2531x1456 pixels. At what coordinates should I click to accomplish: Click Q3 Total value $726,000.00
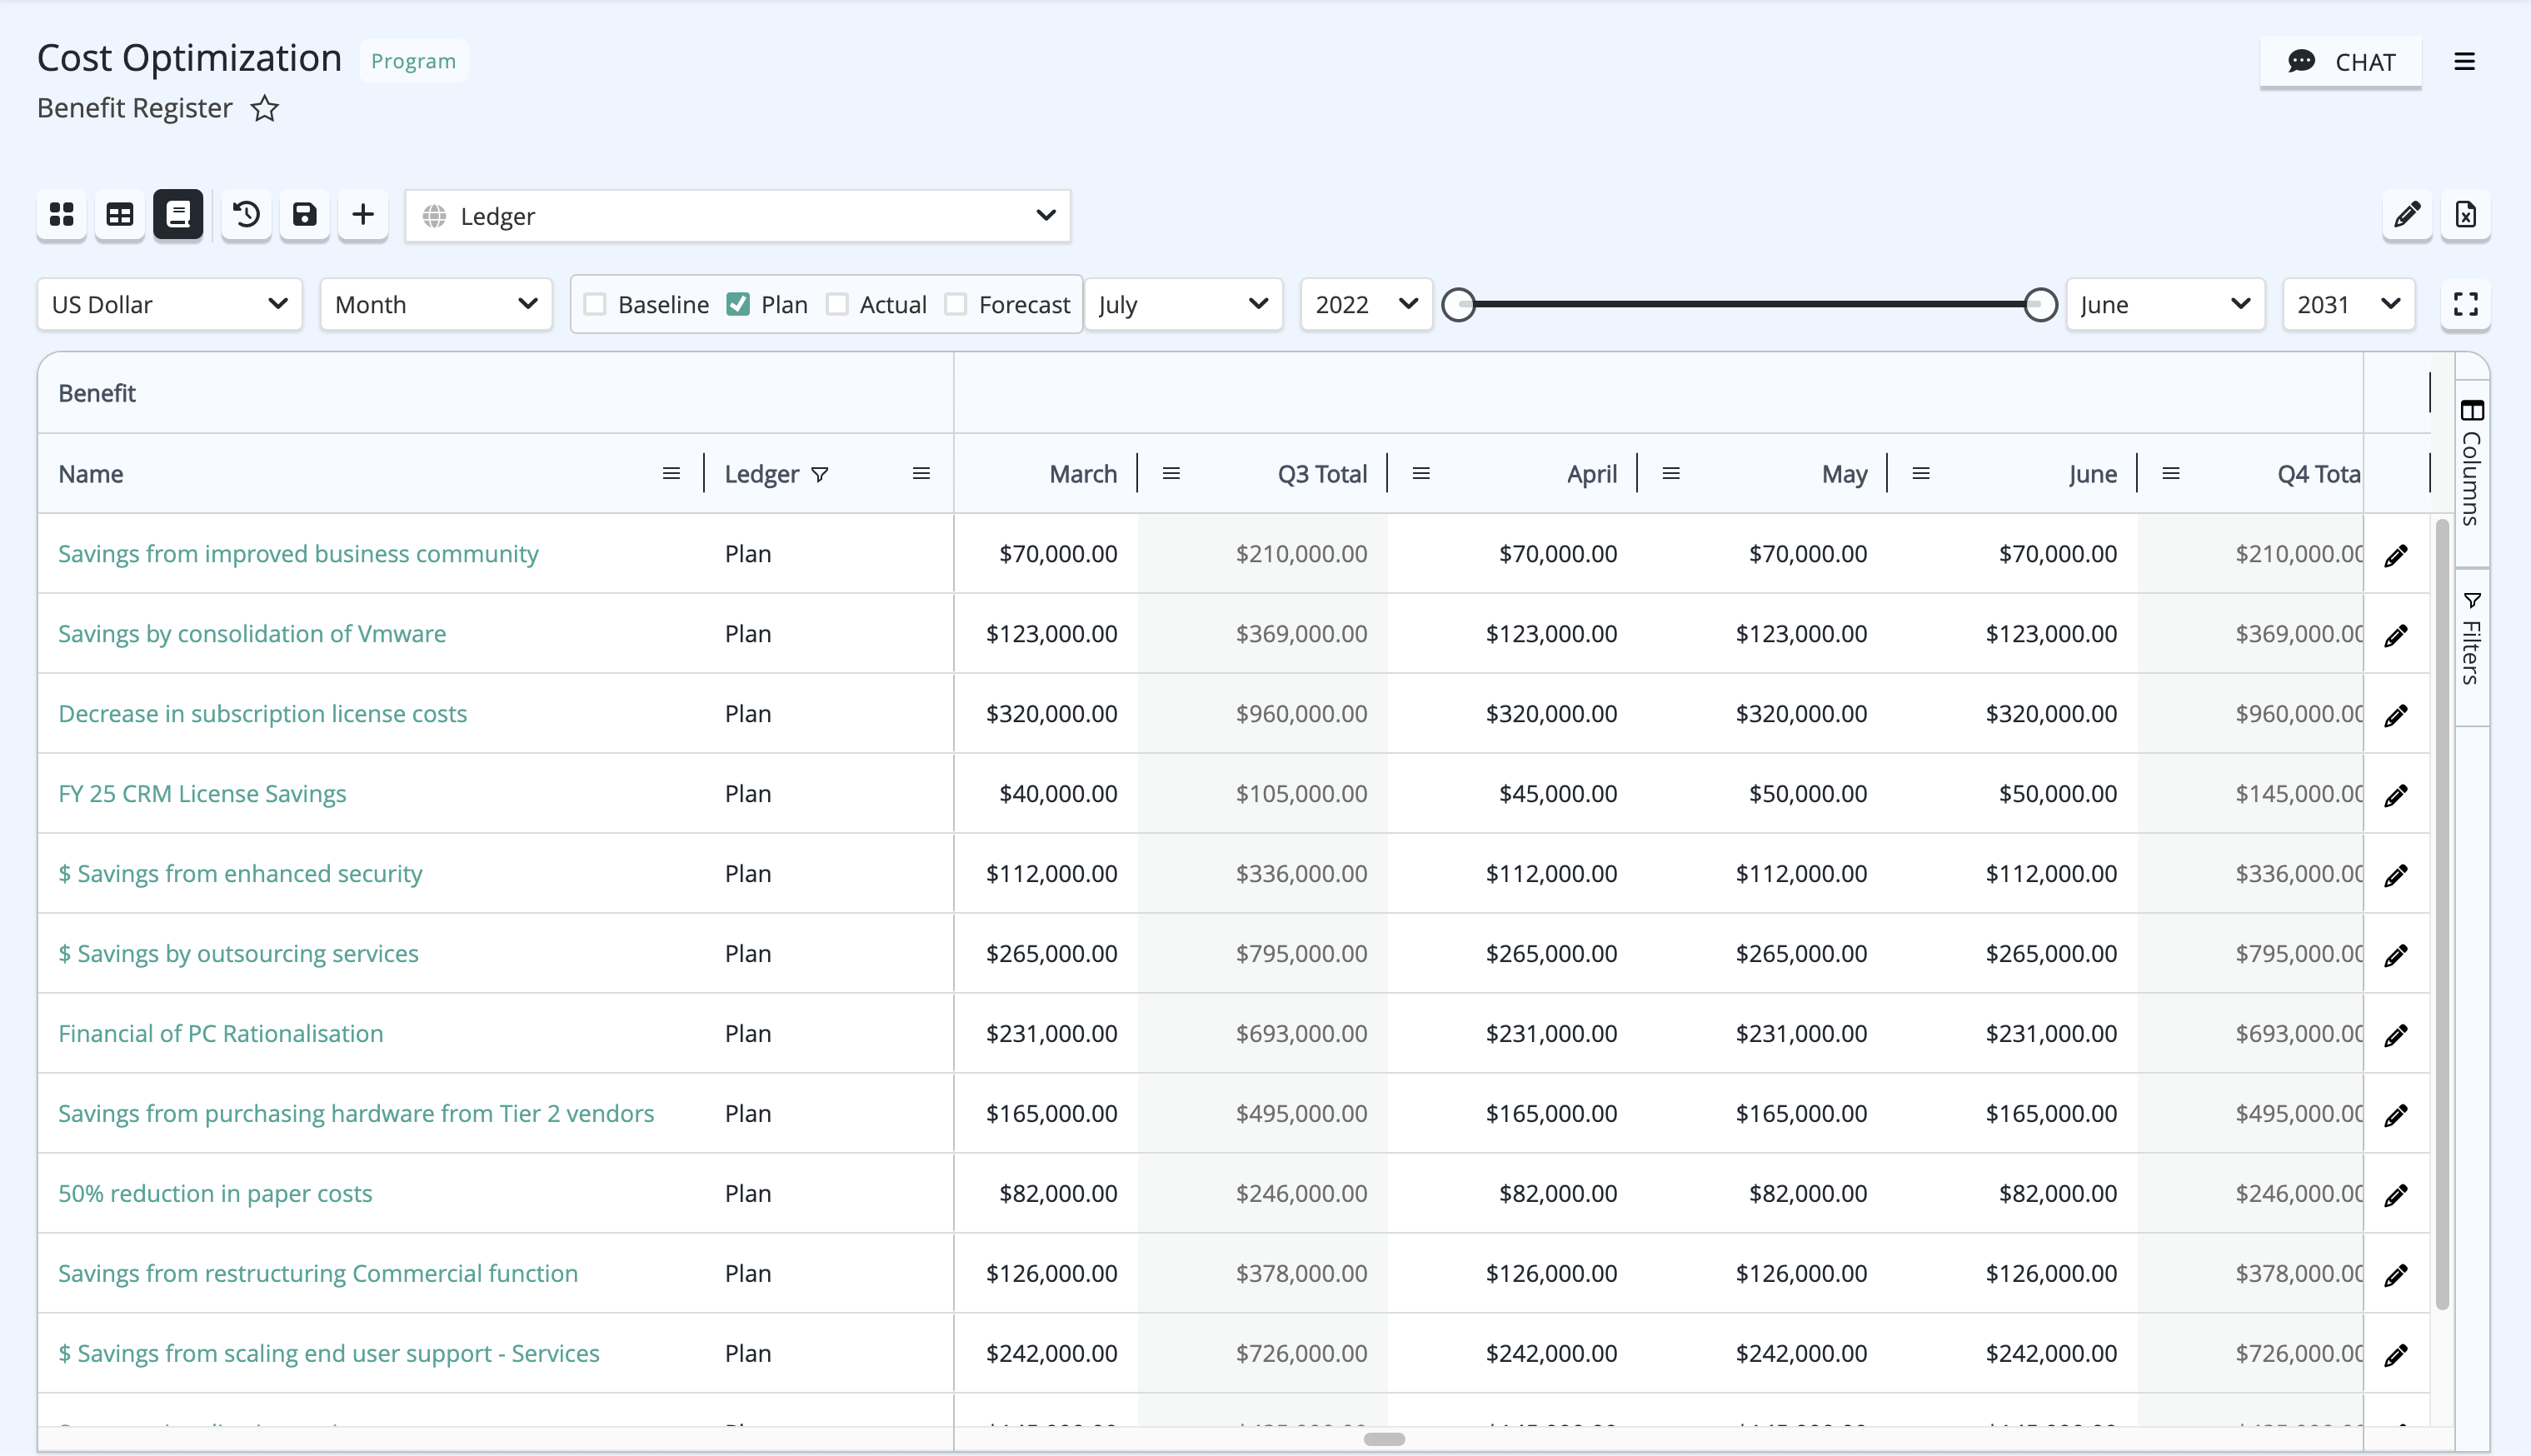pos(1301,1354)
